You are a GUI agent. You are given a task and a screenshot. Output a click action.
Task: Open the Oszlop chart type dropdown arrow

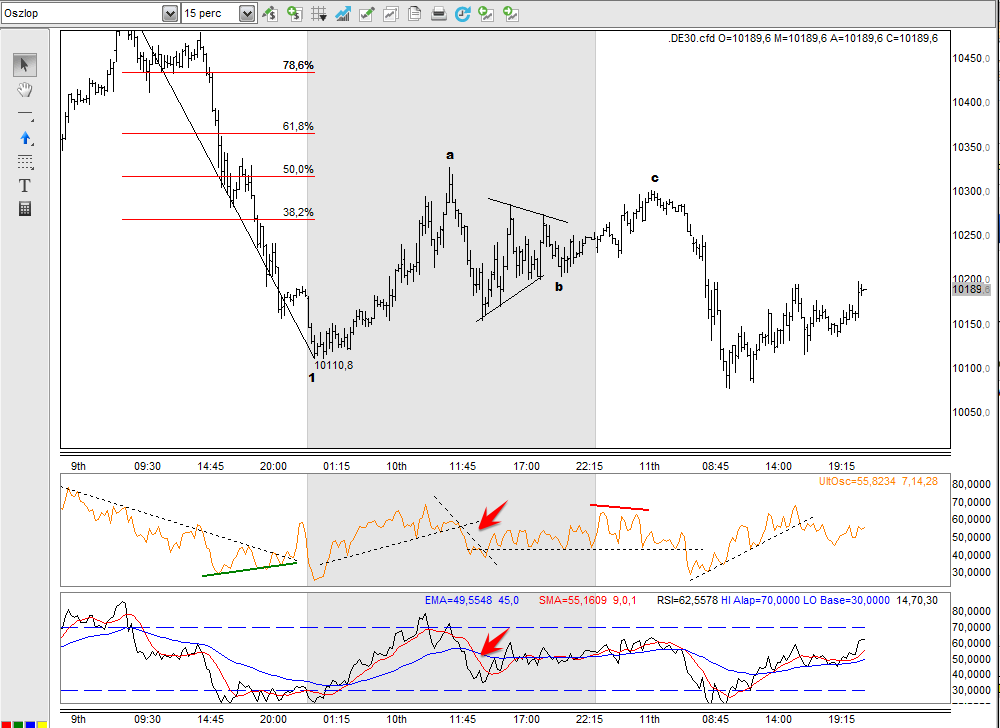(x=170, y=13)
